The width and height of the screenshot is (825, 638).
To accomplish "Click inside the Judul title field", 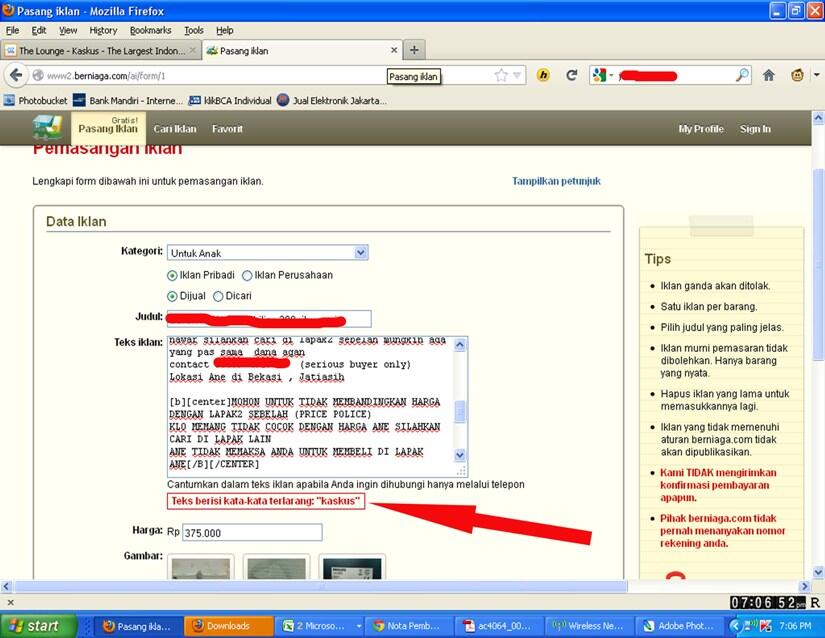I will (269, 319).
